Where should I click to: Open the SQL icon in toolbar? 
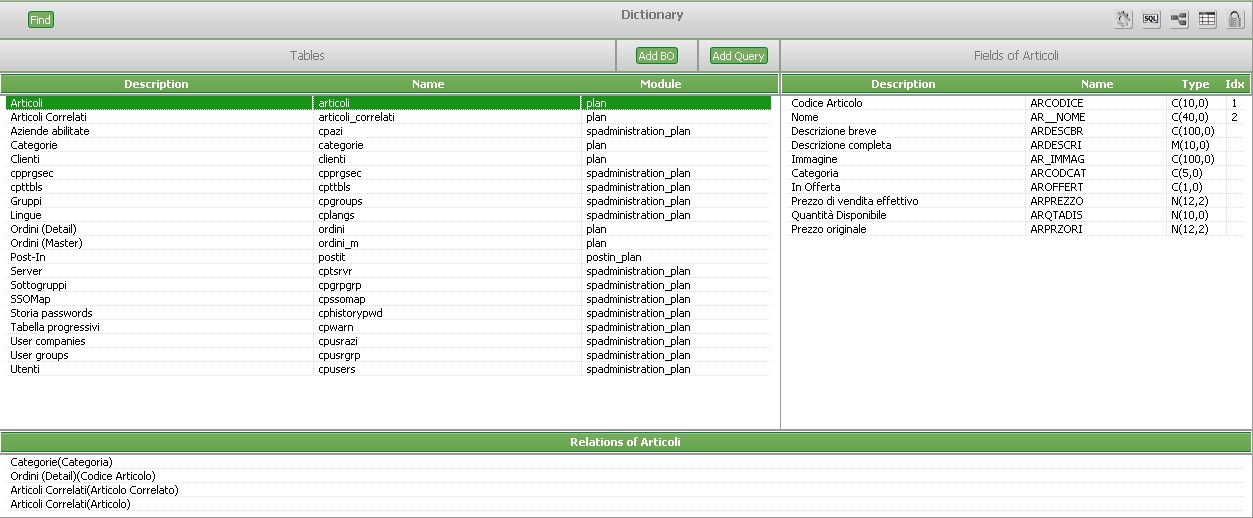point(1151,20)
